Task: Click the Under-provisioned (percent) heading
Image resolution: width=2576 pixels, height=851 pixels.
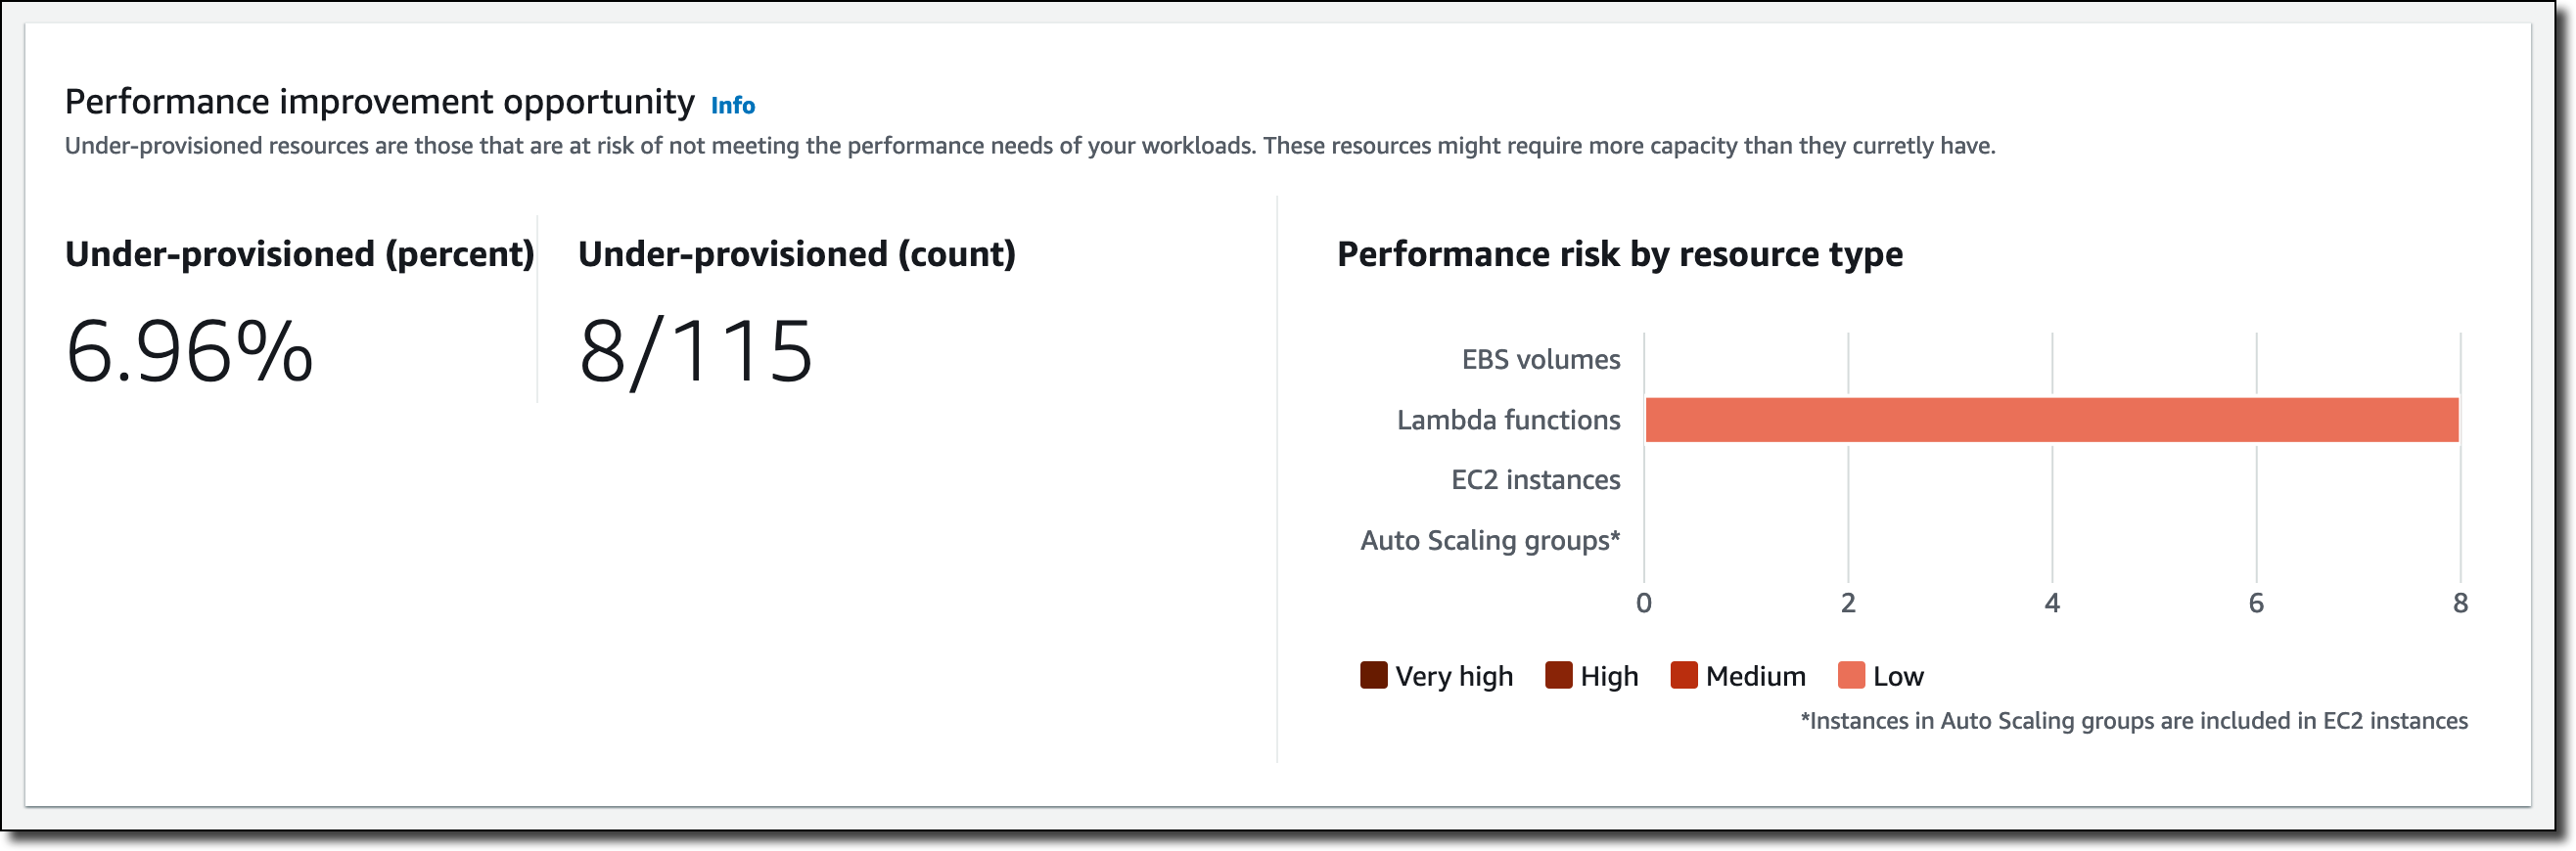Action: [x=299, y=254]
